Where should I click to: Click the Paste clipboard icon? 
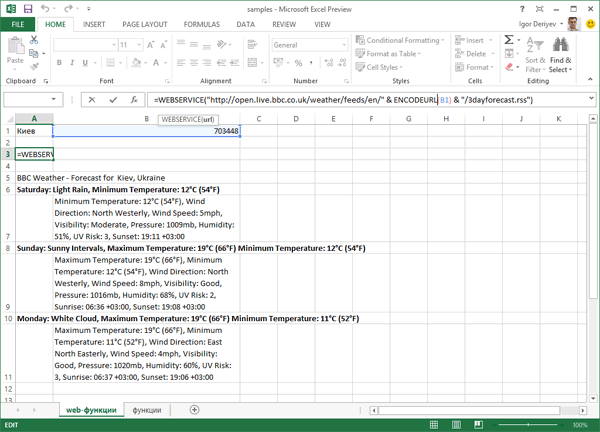(x=15, y=46)
